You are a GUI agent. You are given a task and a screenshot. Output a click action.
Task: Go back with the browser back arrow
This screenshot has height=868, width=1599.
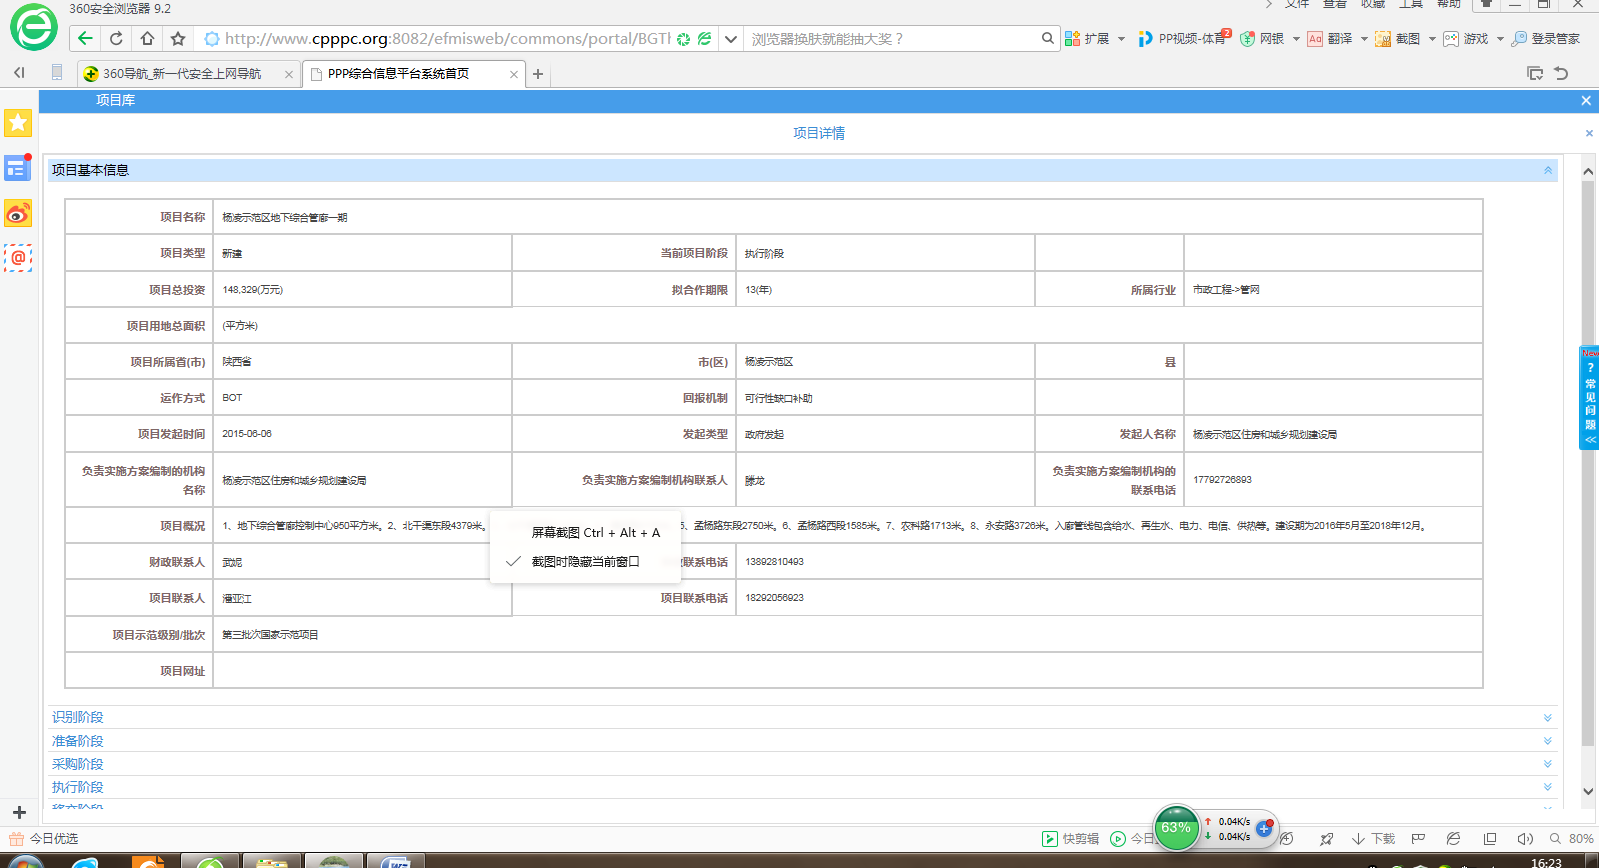pyautogui.click(x=85, y=38)
